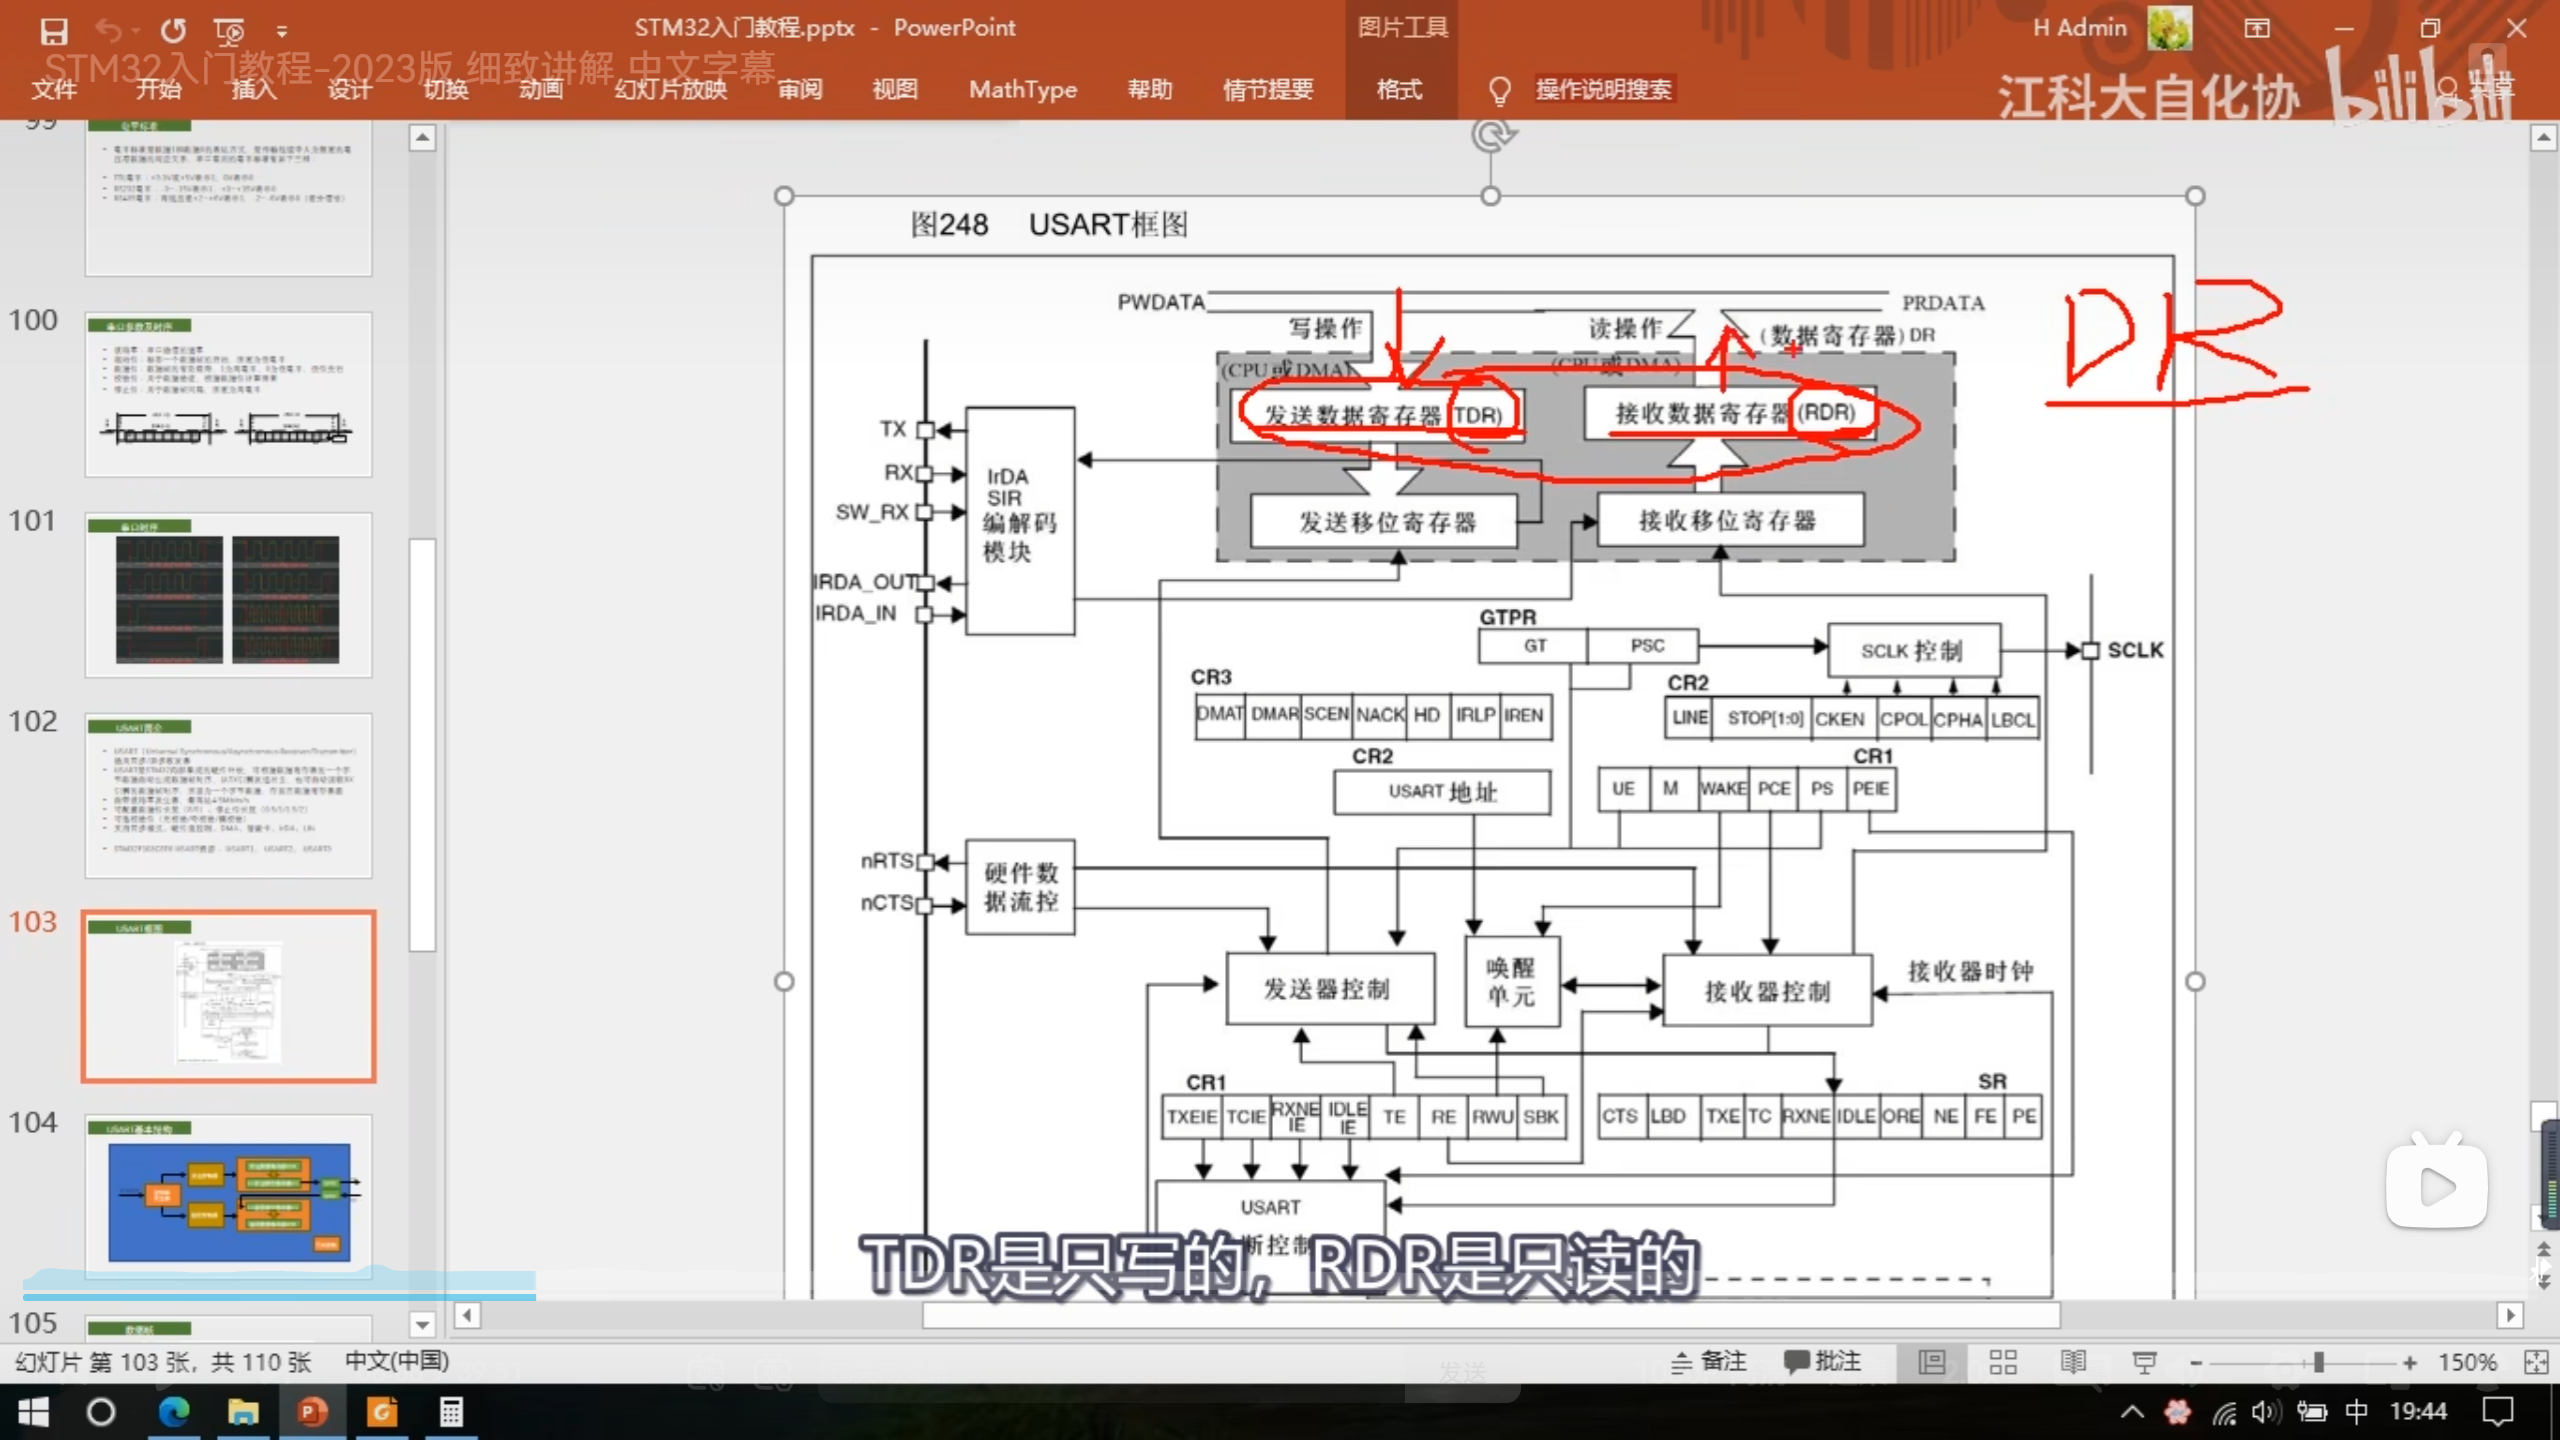
Task: Click the Redo/Repeat icon in title bar
Action: point(173,30)
